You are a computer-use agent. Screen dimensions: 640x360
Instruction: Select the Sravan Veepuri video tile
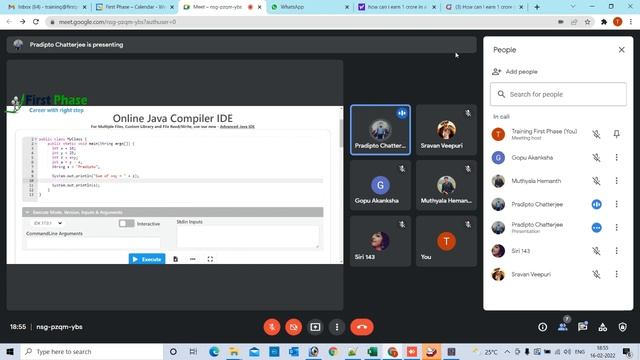click(447, 130)
